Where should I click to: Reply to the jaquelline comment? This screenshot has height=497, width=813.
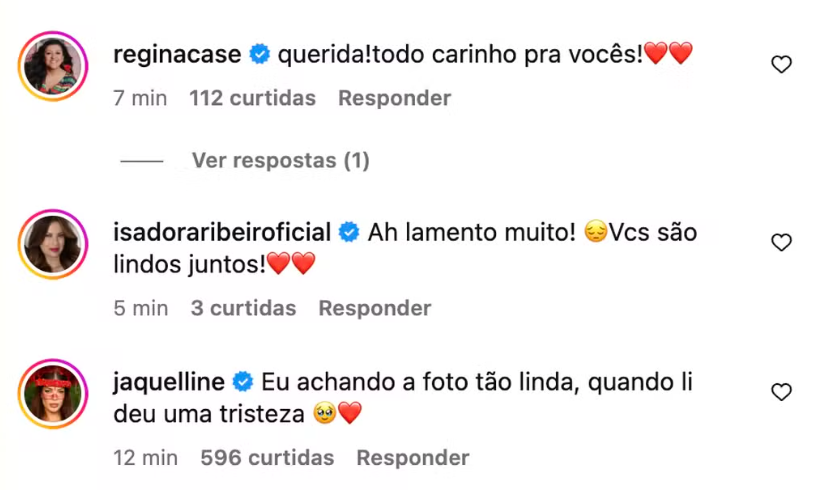(x=412, y=458)
